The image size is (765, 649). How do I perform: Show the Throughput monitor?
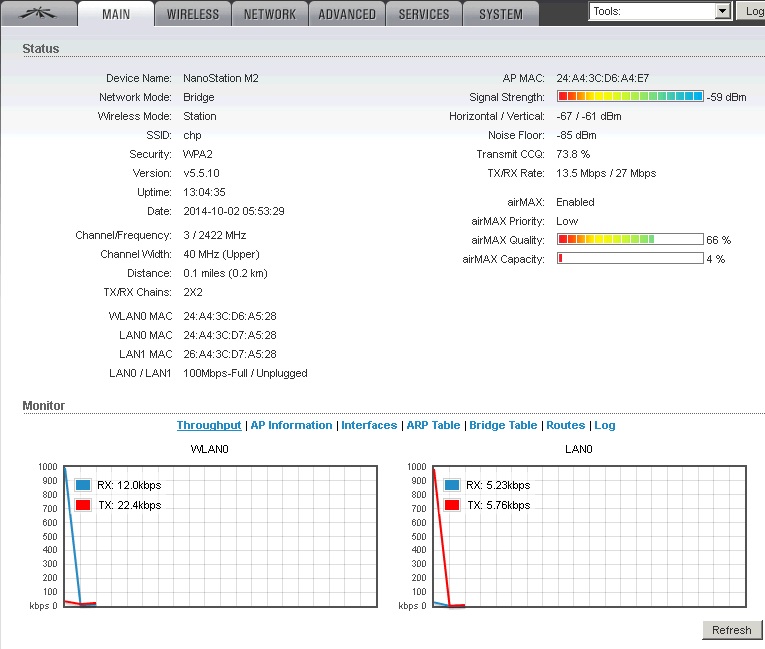point(209,425)
